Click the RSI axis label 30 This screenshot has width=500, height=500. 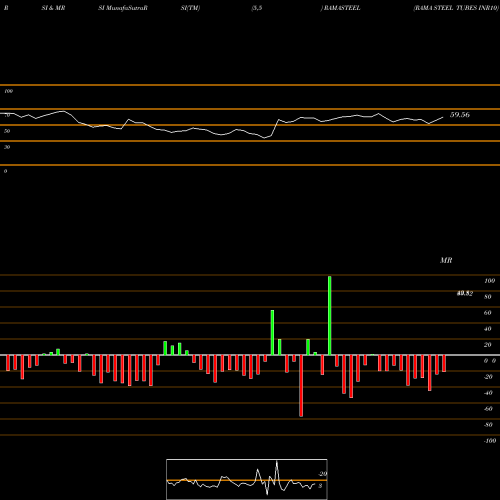7,147
